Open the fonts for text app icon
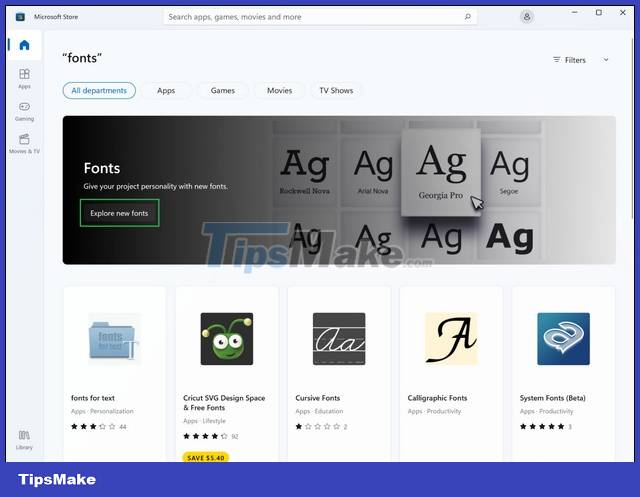This screenshot has width=640, height=497. tap(115, 339)
